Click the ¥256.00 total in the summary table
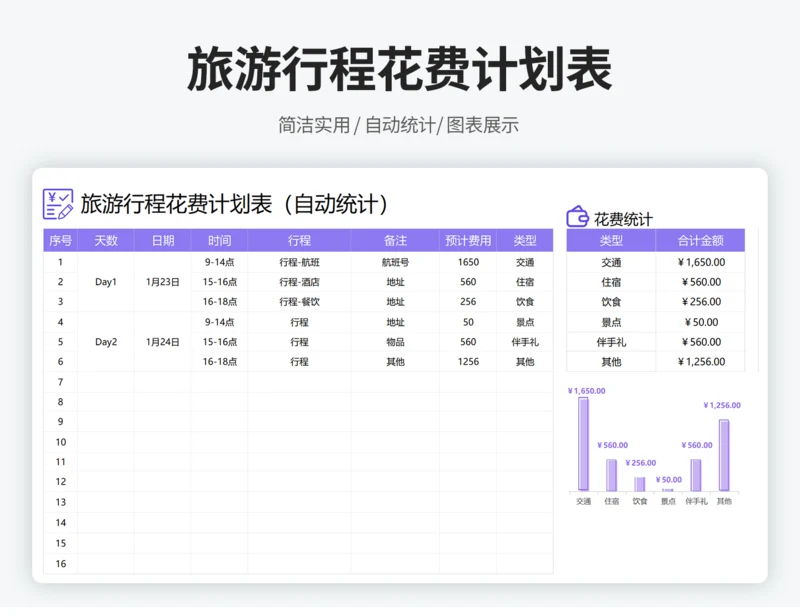The image size is (800, 616). 700,302
